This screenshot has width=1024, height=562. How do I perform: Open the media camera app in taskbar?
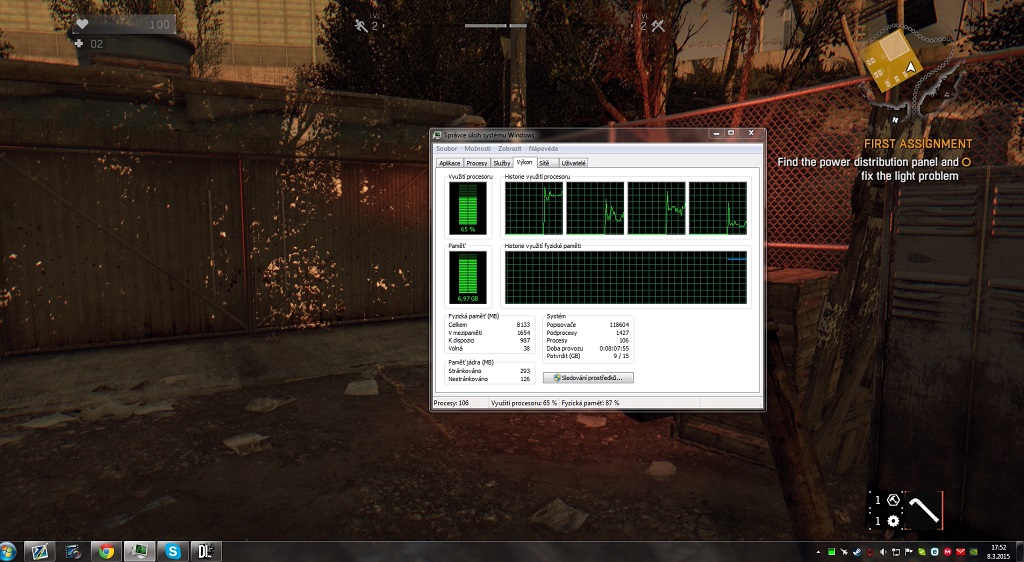[73, 552]
